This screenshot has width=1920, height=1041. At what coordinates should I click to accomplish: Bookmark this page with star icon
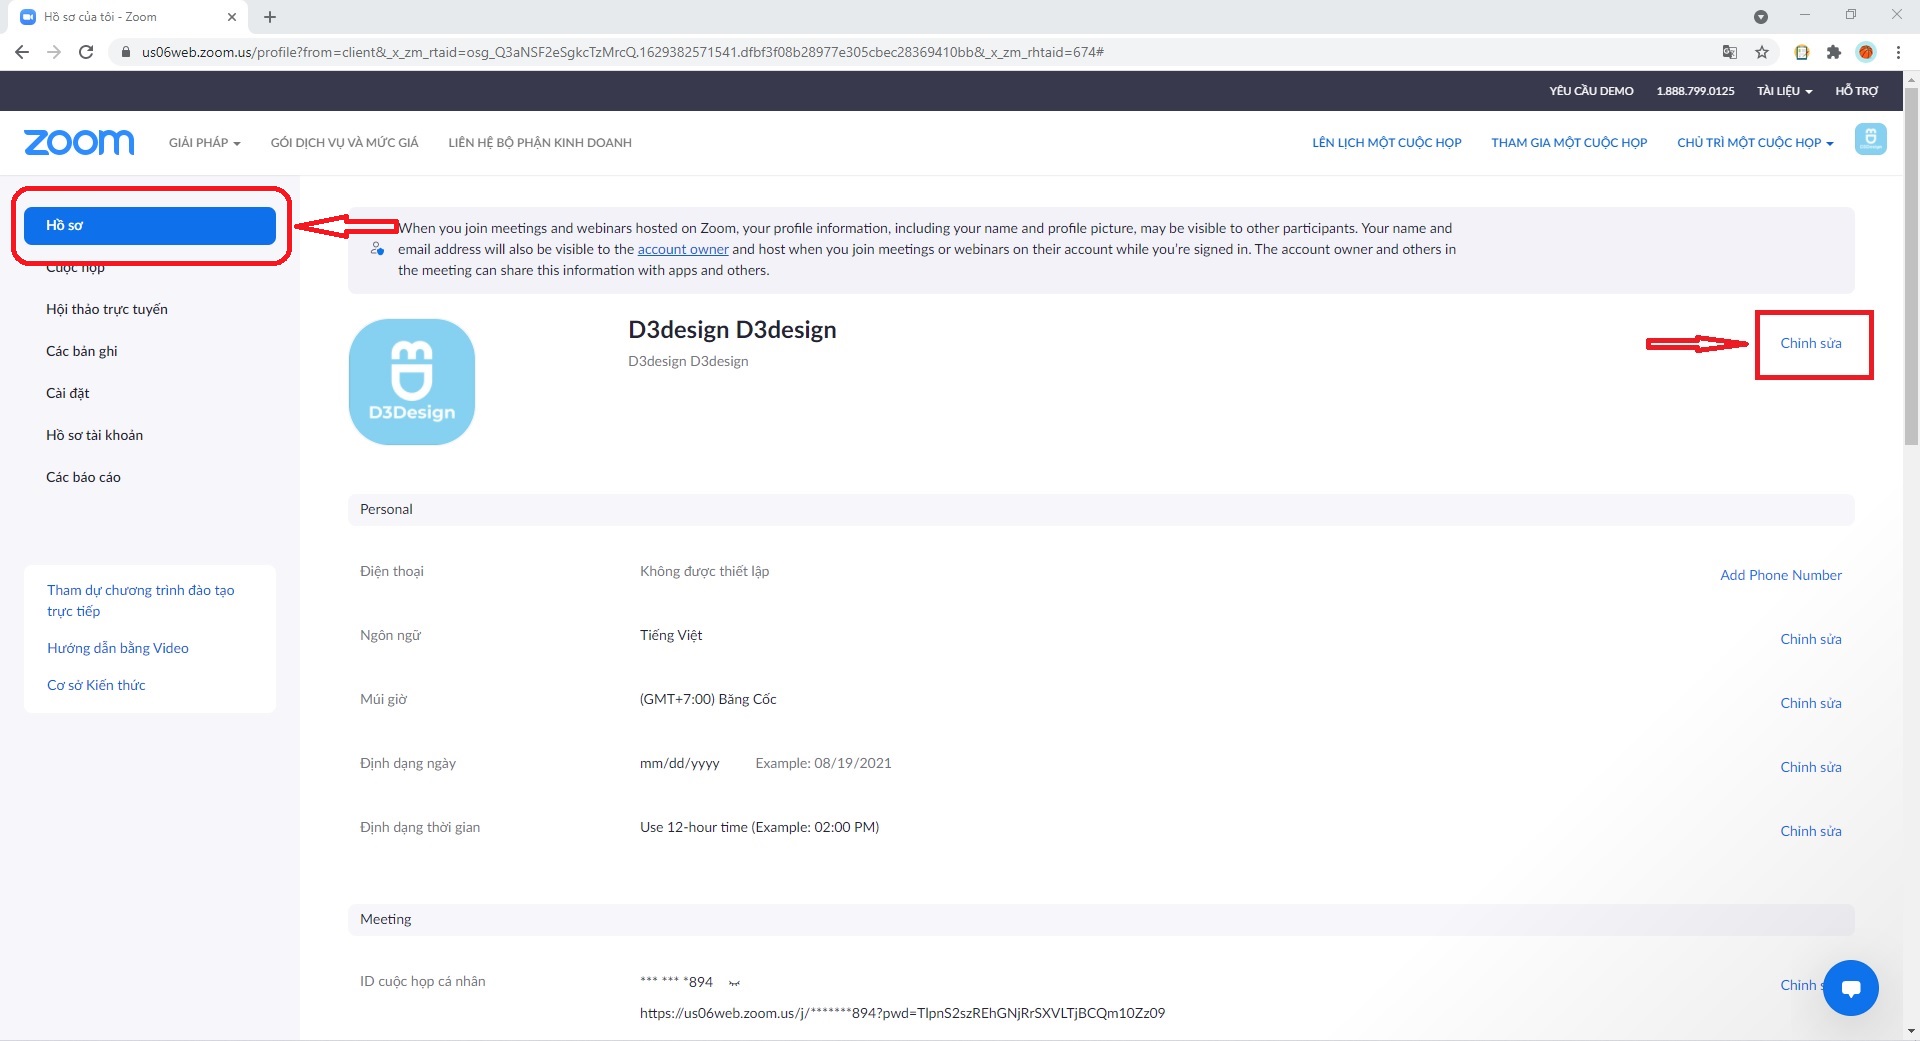point(1762,52)
